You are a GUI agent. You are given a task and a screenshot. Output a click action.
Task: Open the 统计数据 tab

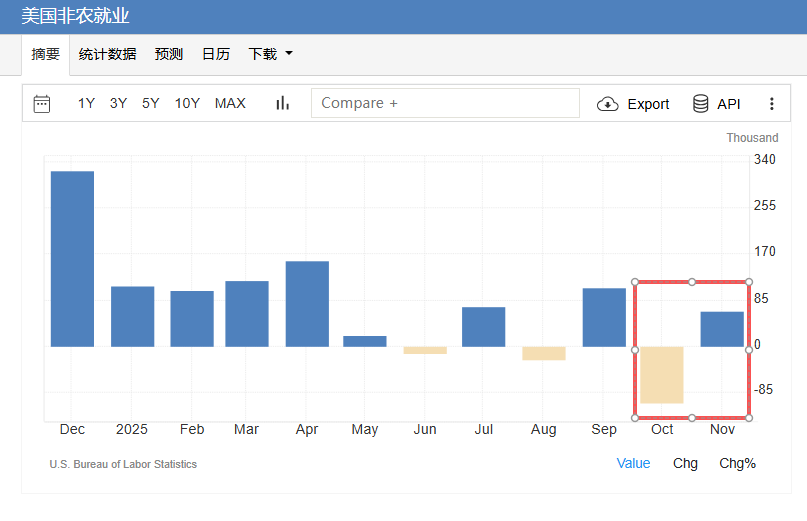click(107, 54)
